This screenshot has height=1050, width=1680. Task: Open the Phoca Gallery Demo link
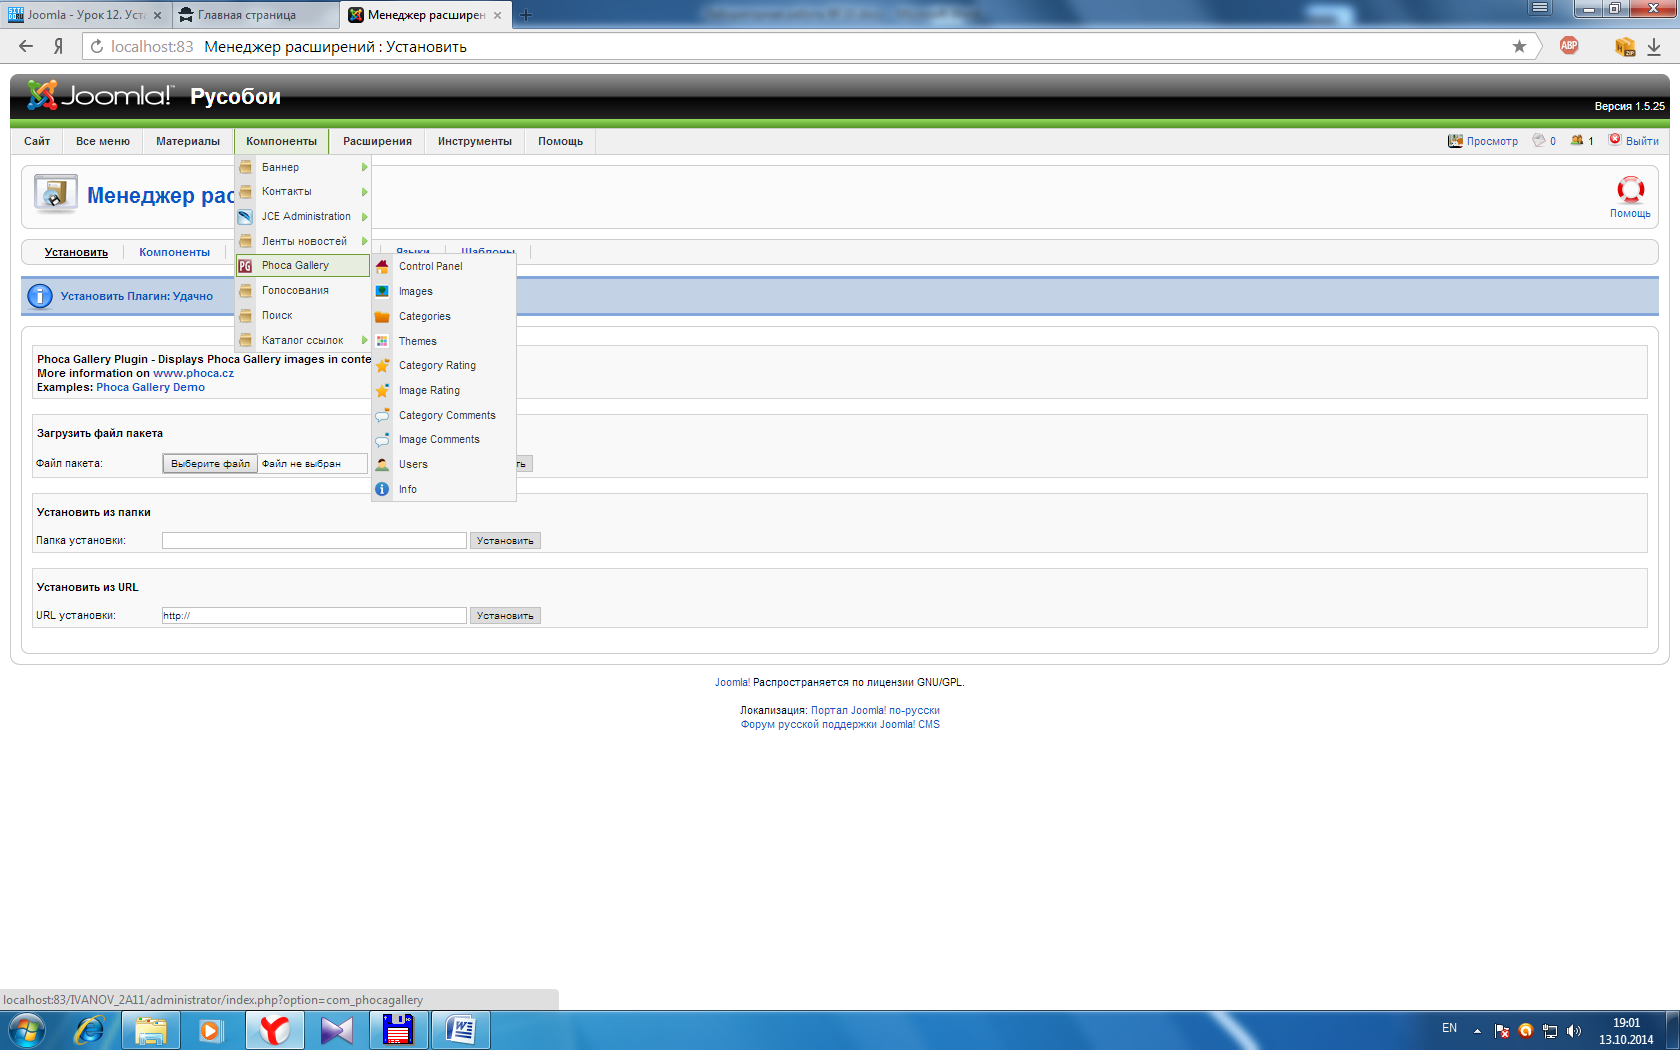click(x=150, y=387)
